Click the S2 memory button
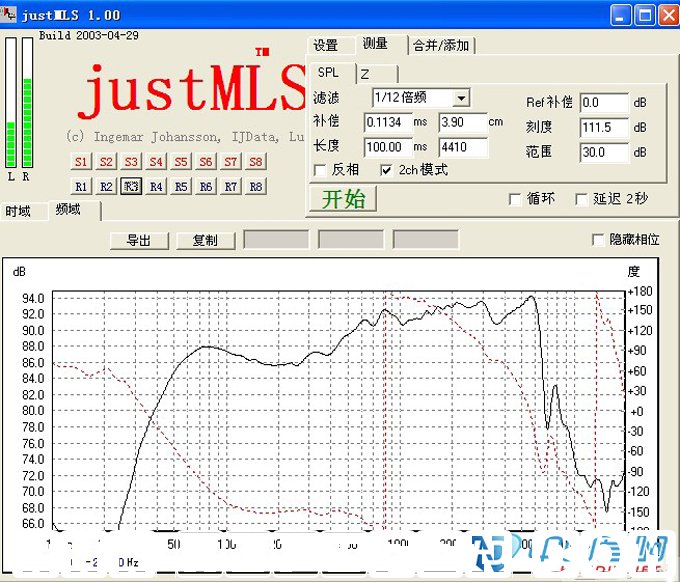This screenshot has width=680, height=582. pyautogui.click(x=106, y=162)
